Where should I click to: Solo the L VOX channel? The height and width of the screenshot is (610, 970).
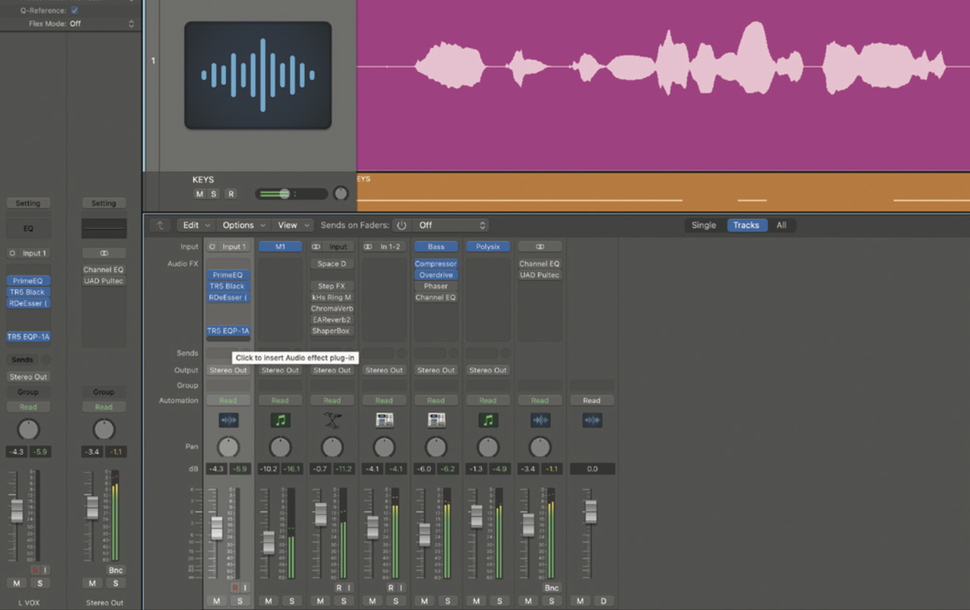pos(40,583)
